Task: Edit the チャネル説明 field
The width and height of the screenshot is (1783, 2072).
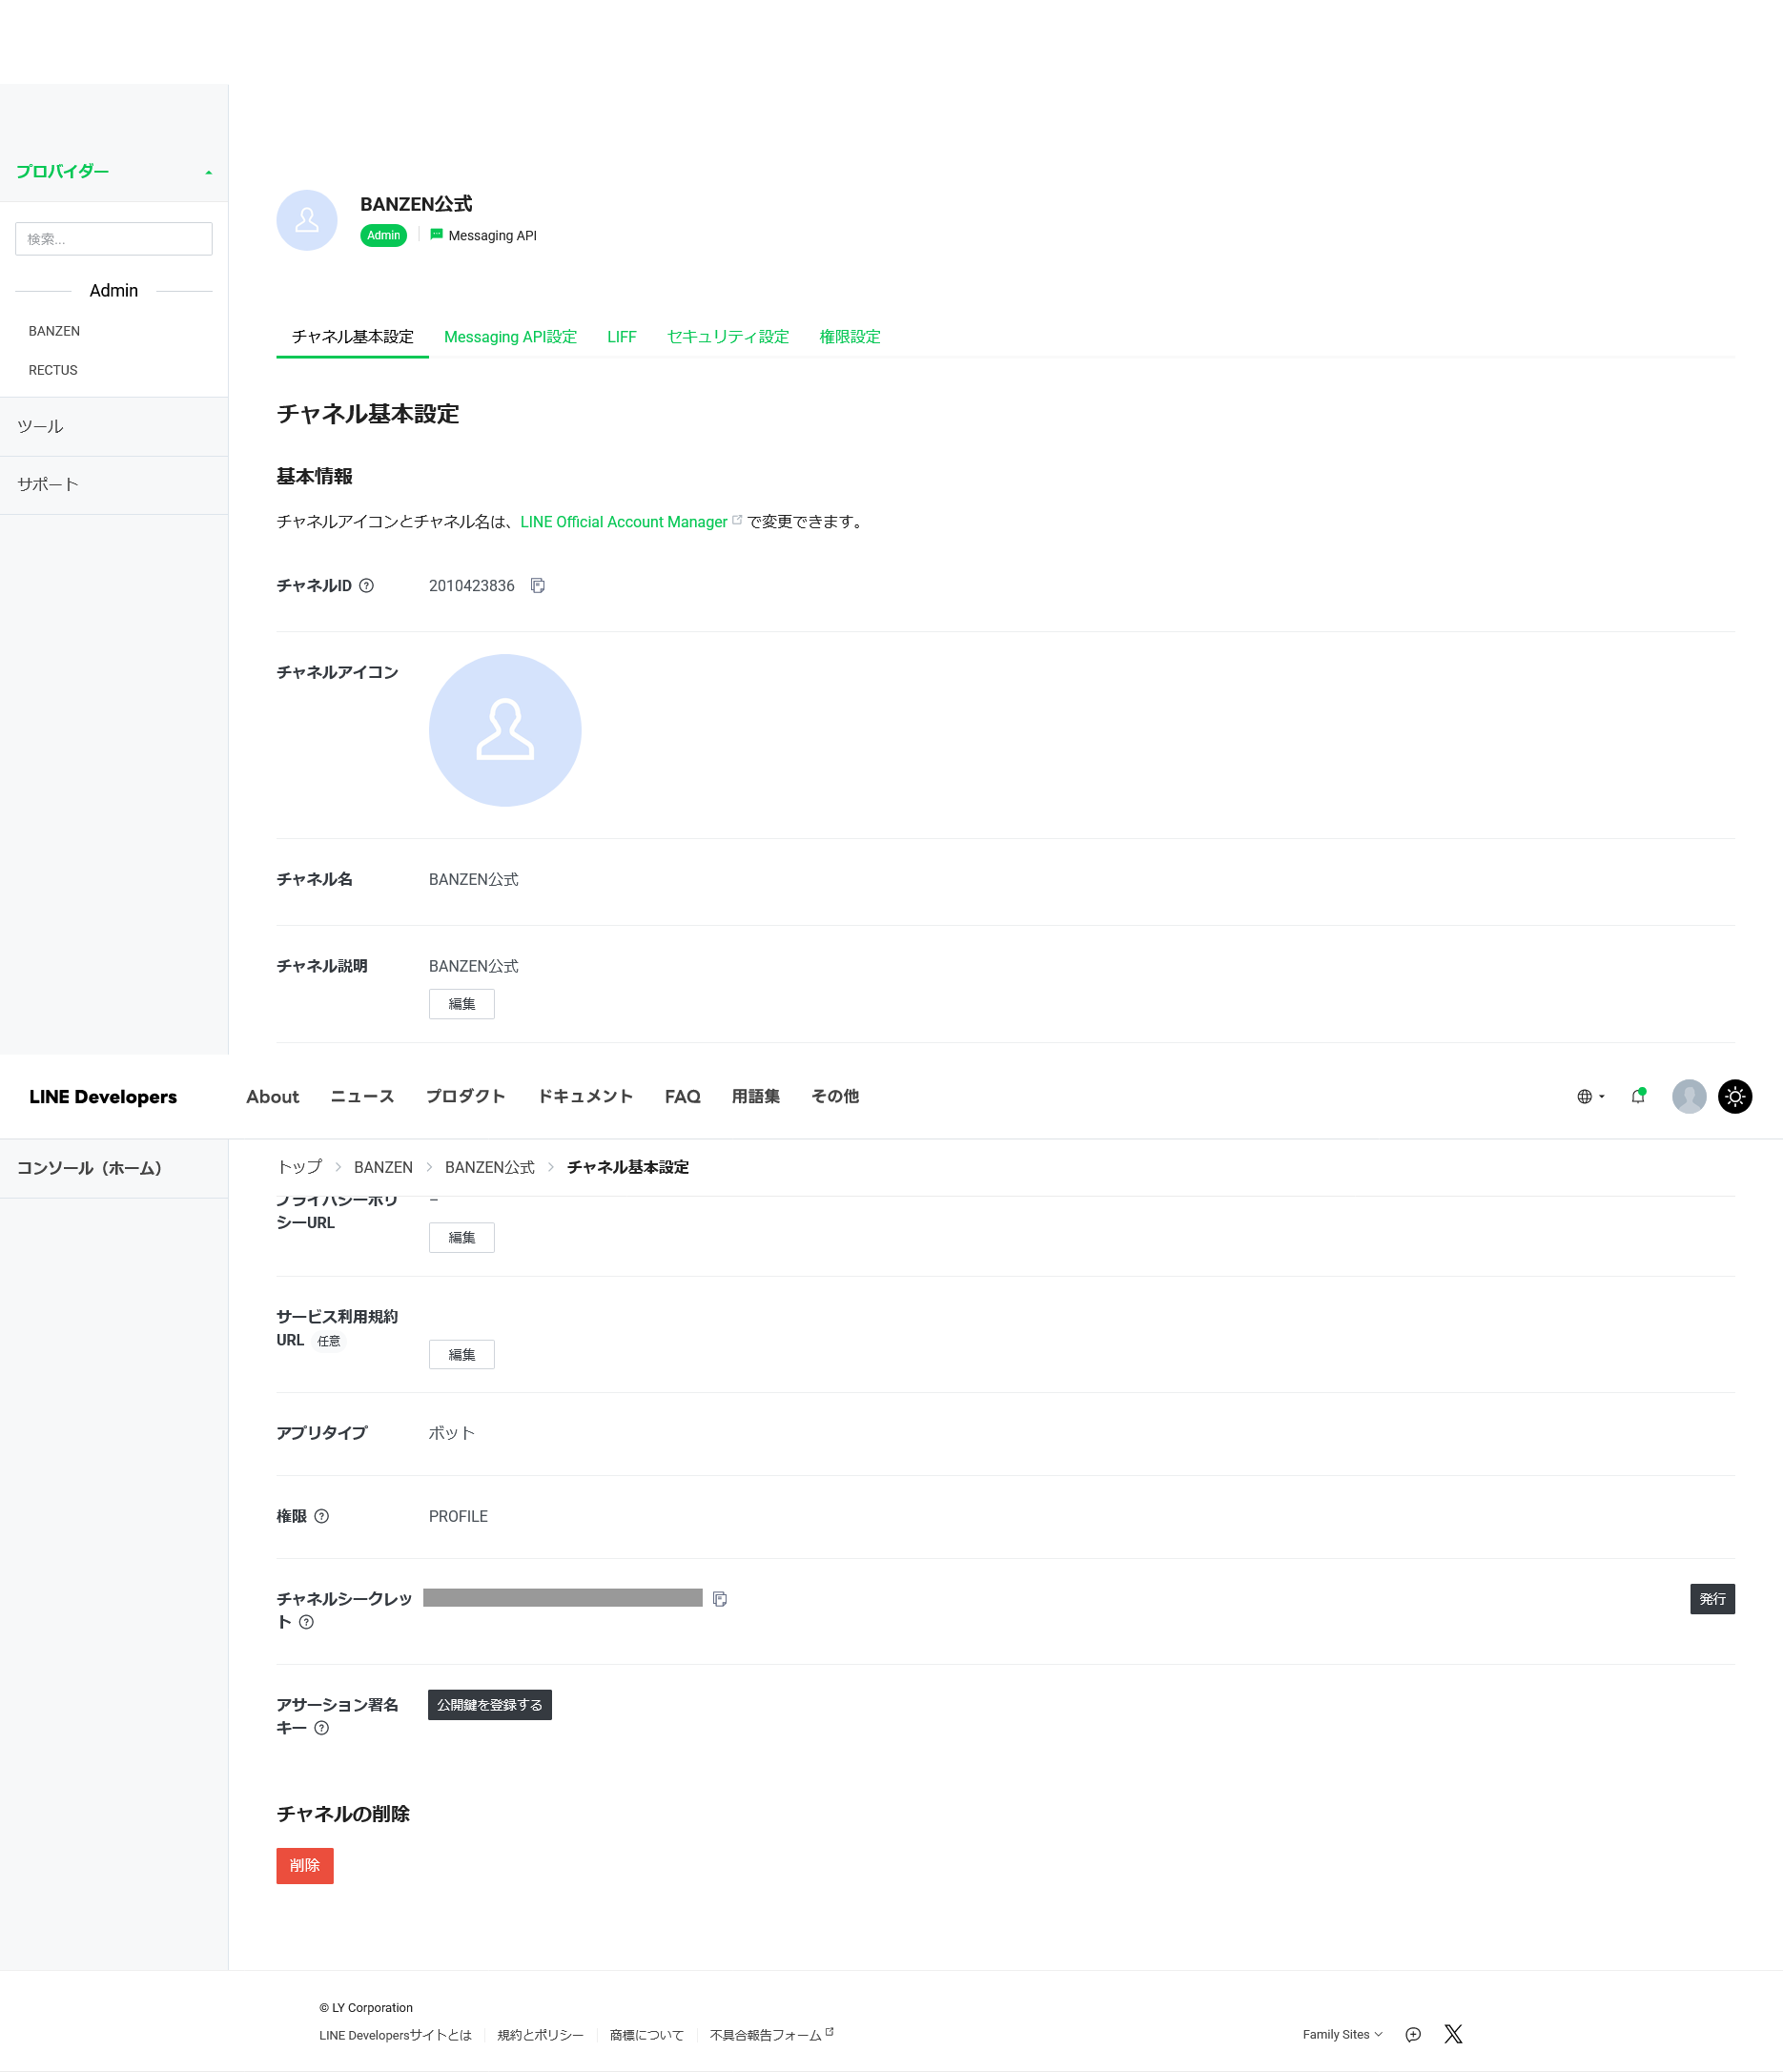Action: click(x=462, y=1004)
